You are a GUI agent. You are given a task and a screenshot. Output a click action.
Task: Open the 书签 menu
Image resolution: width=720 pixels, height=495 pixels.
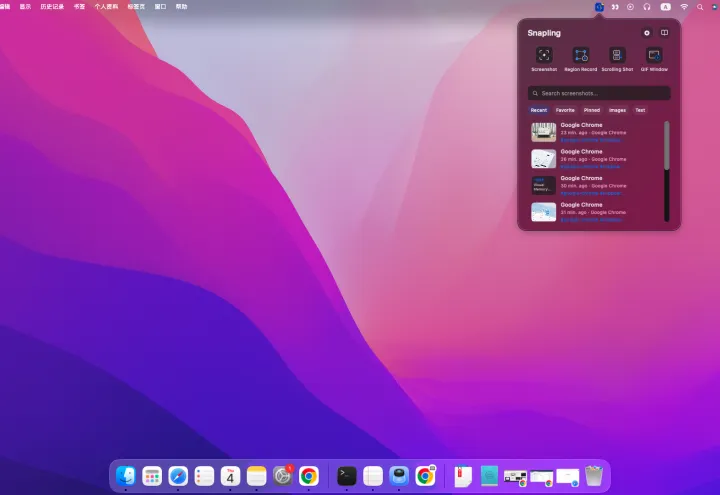[79, 7]
